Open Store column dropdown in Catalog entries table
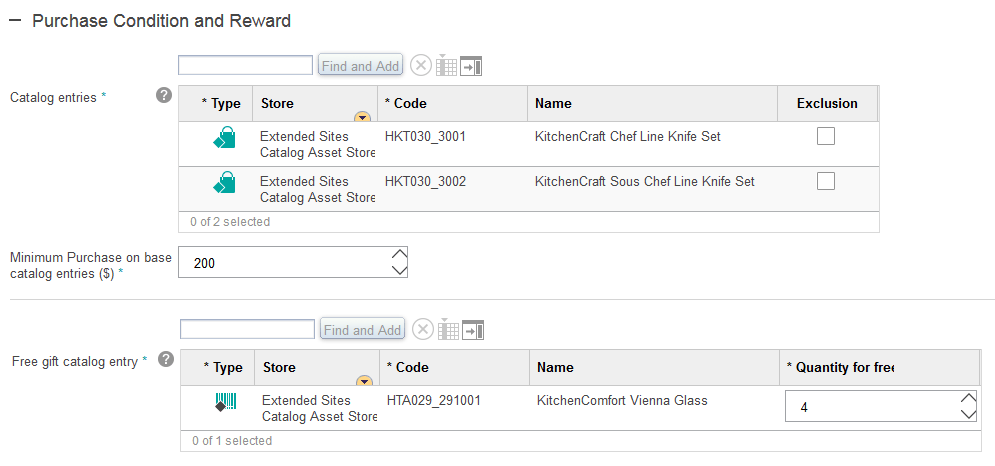The image size is (995, 466). click(x=362, y=117)
